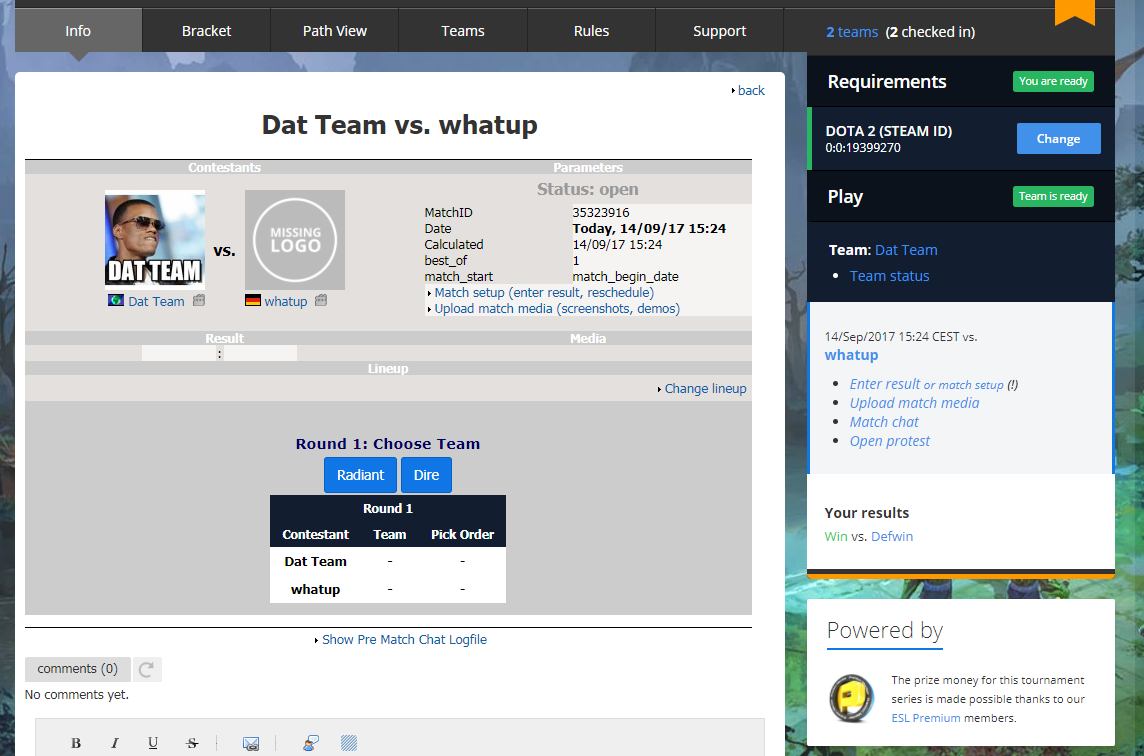The image size is (1144, 756).
Task: Open Dat Team link in Play panel
Action: [906, 250]
